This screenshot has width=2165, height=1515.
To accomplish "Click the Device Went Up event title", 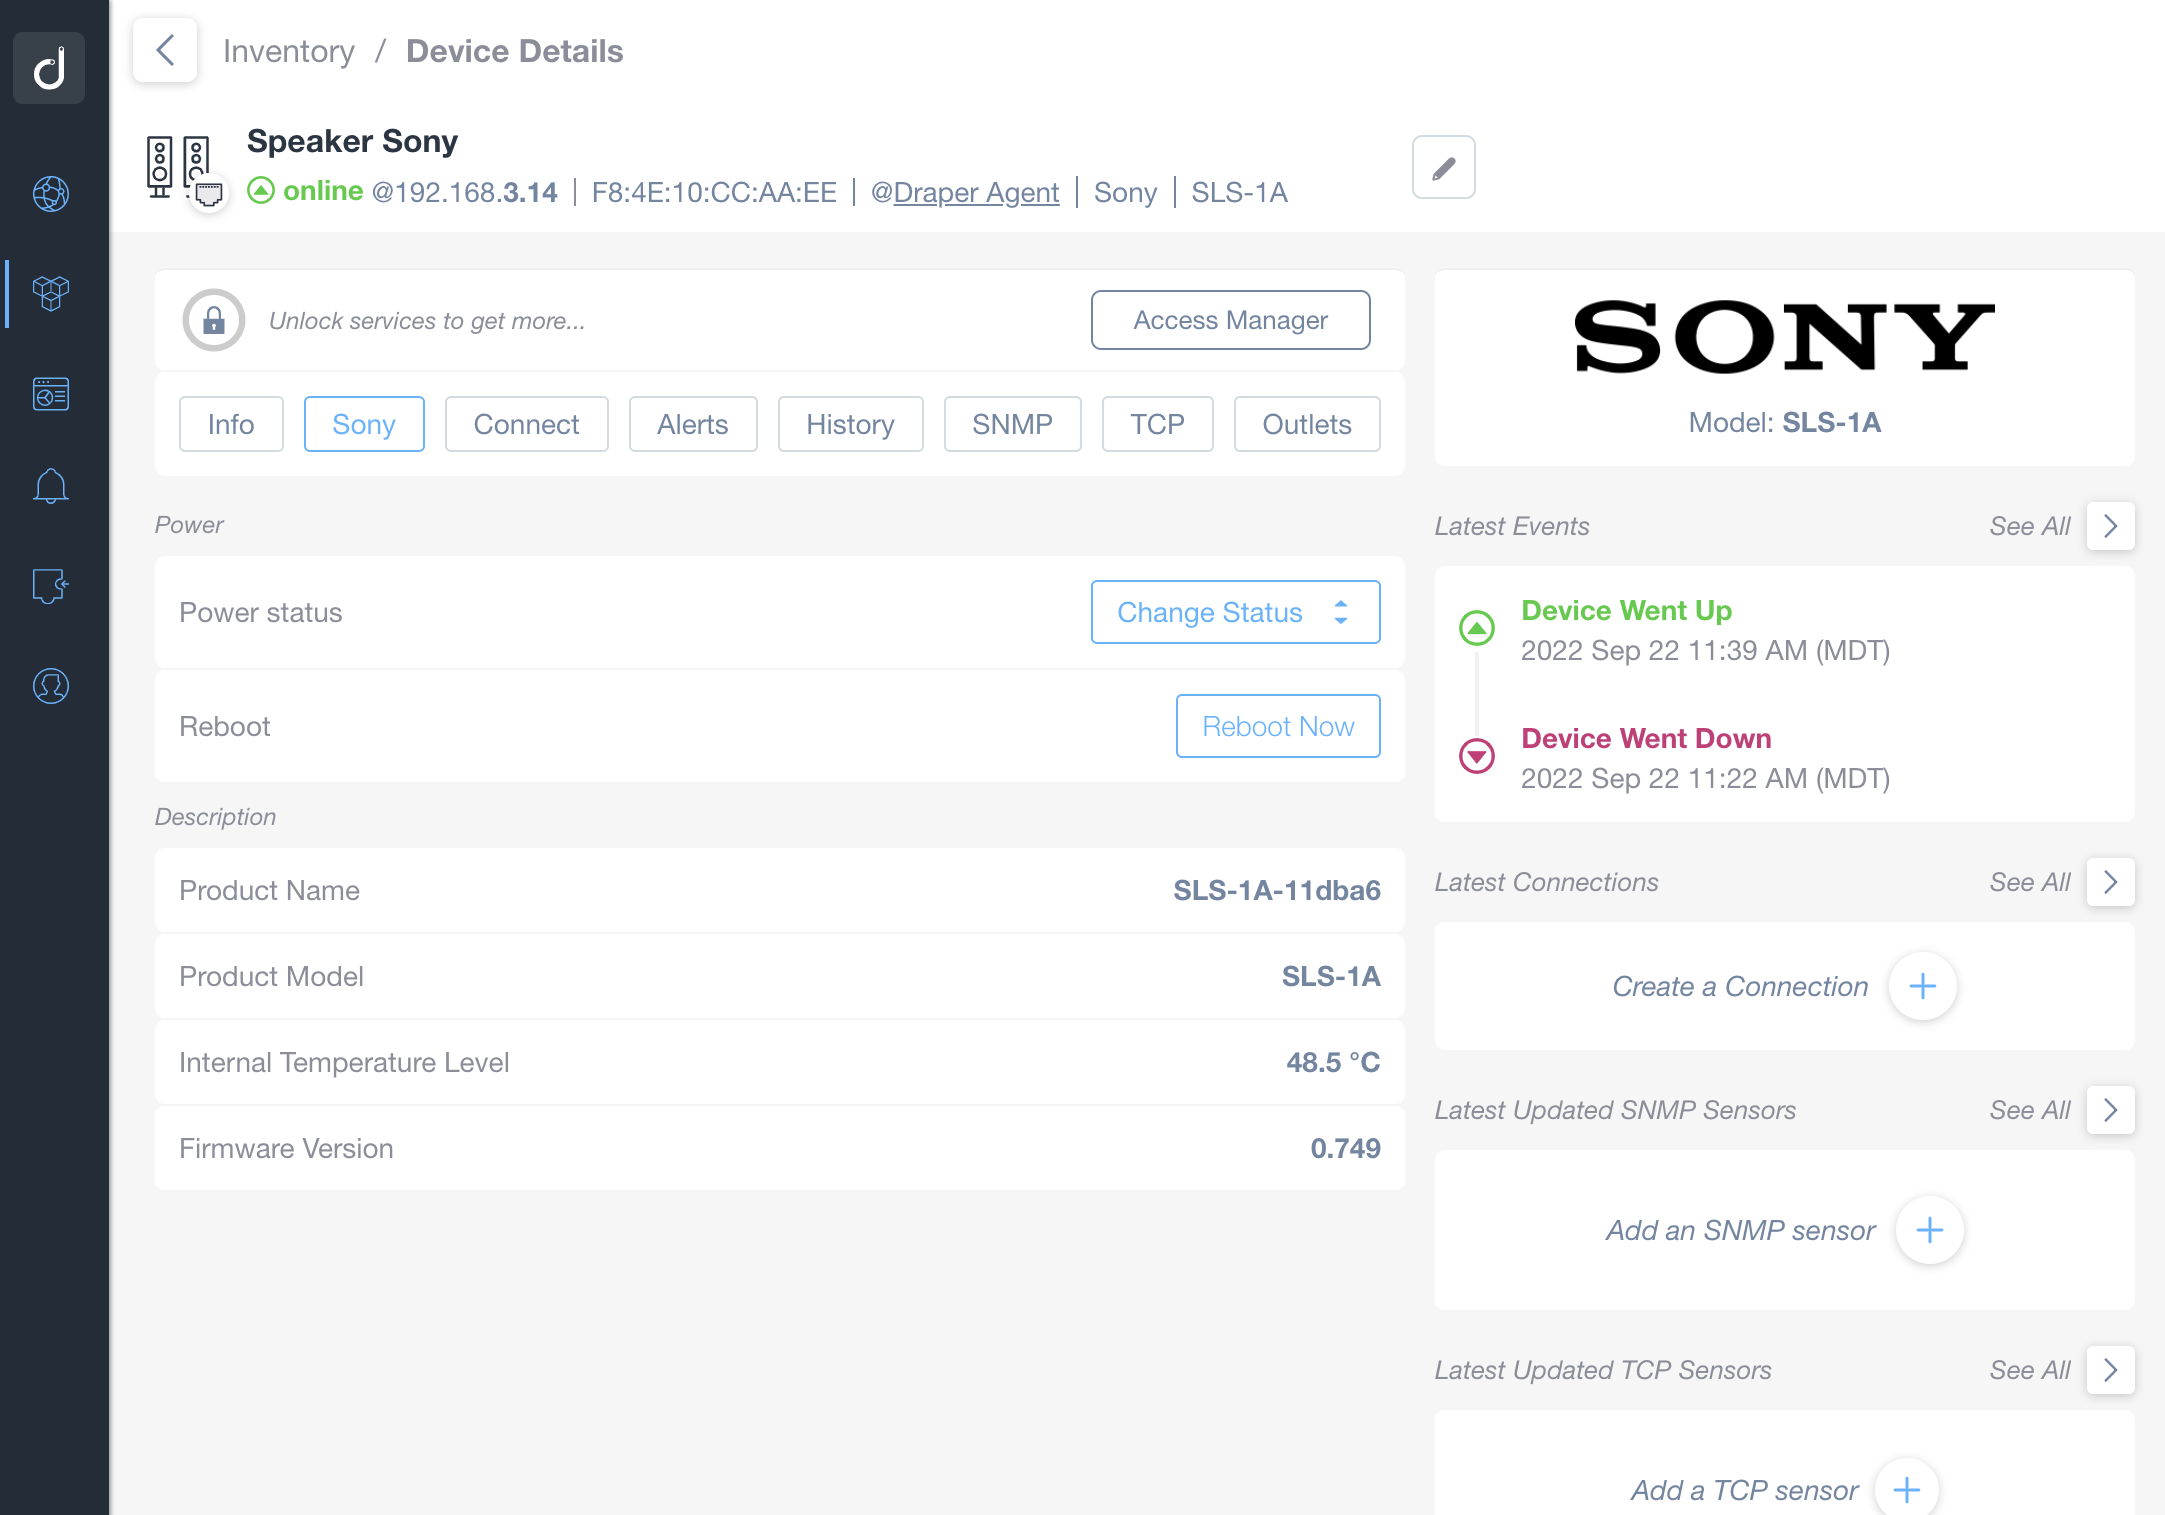I will (x=1626, y=610).
